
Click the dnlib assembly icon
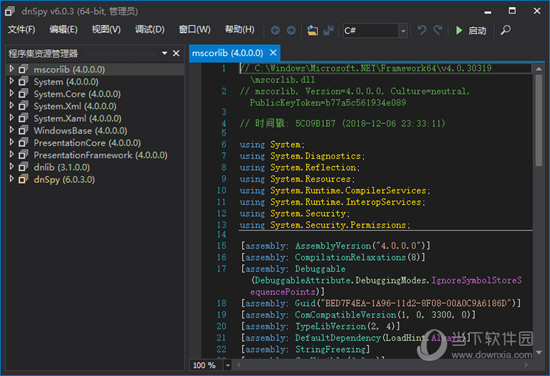(x=23, y=167)
